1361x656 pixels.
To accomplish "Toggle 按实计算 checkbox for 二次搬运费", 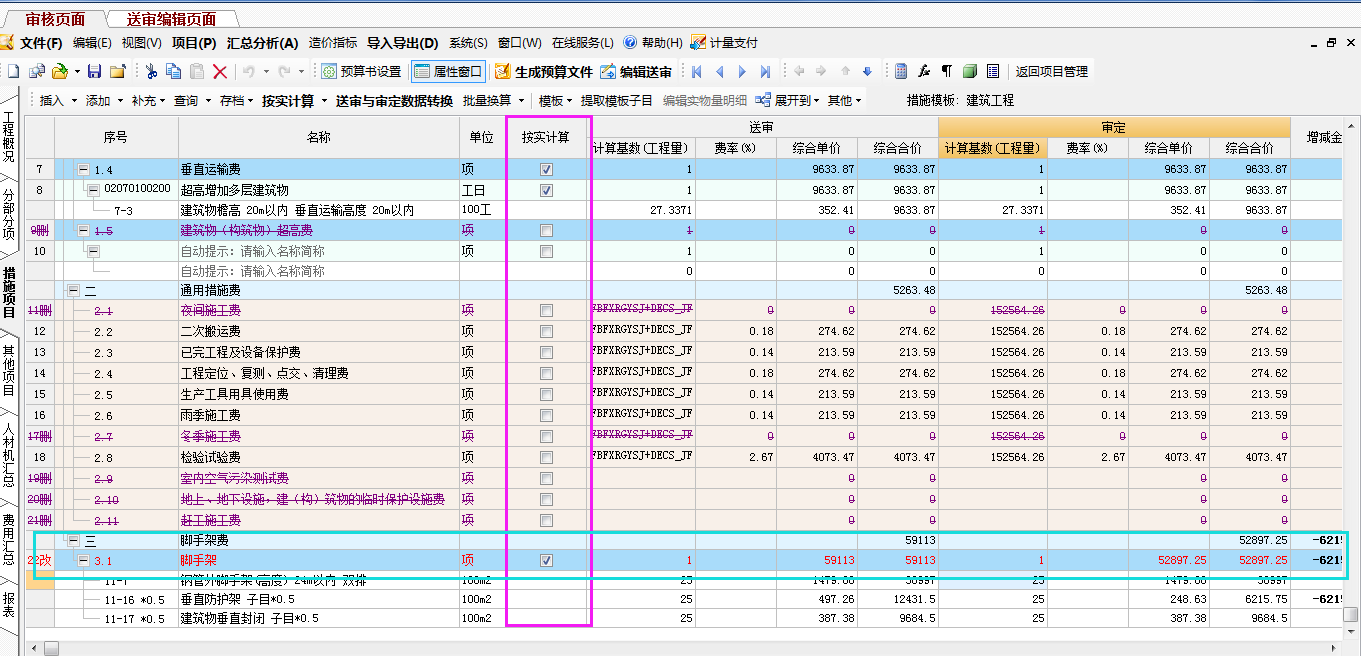I will tap(546, 331).
